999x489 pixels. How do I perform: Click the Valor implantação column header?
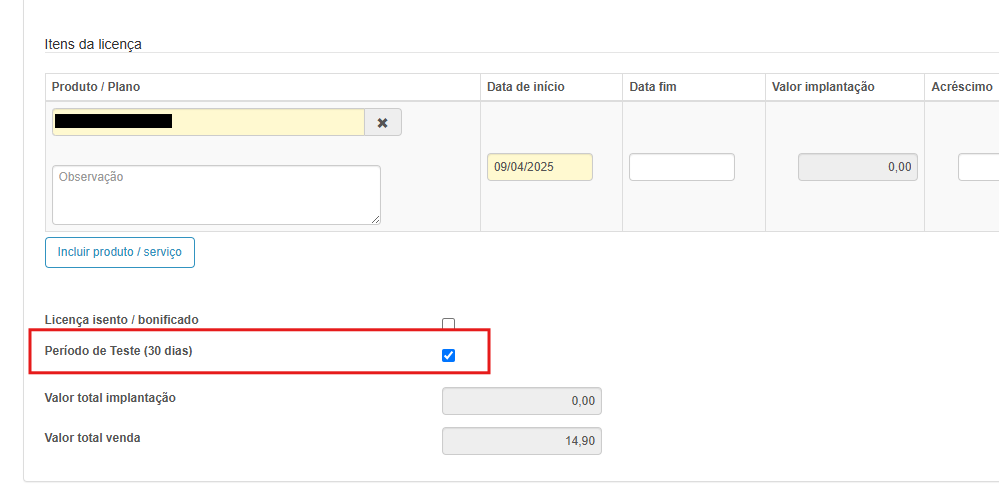click(x=823, y=87)
